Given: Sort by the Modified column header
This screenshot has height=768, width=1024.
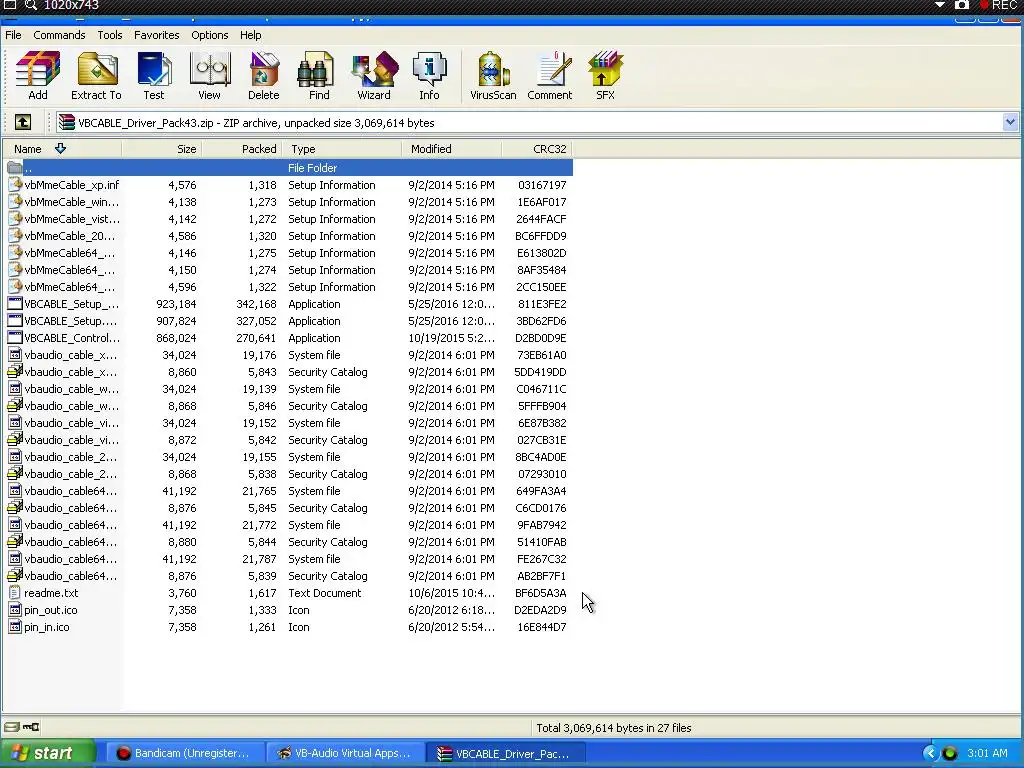Looking at the screenshot, I should (452, 149).
